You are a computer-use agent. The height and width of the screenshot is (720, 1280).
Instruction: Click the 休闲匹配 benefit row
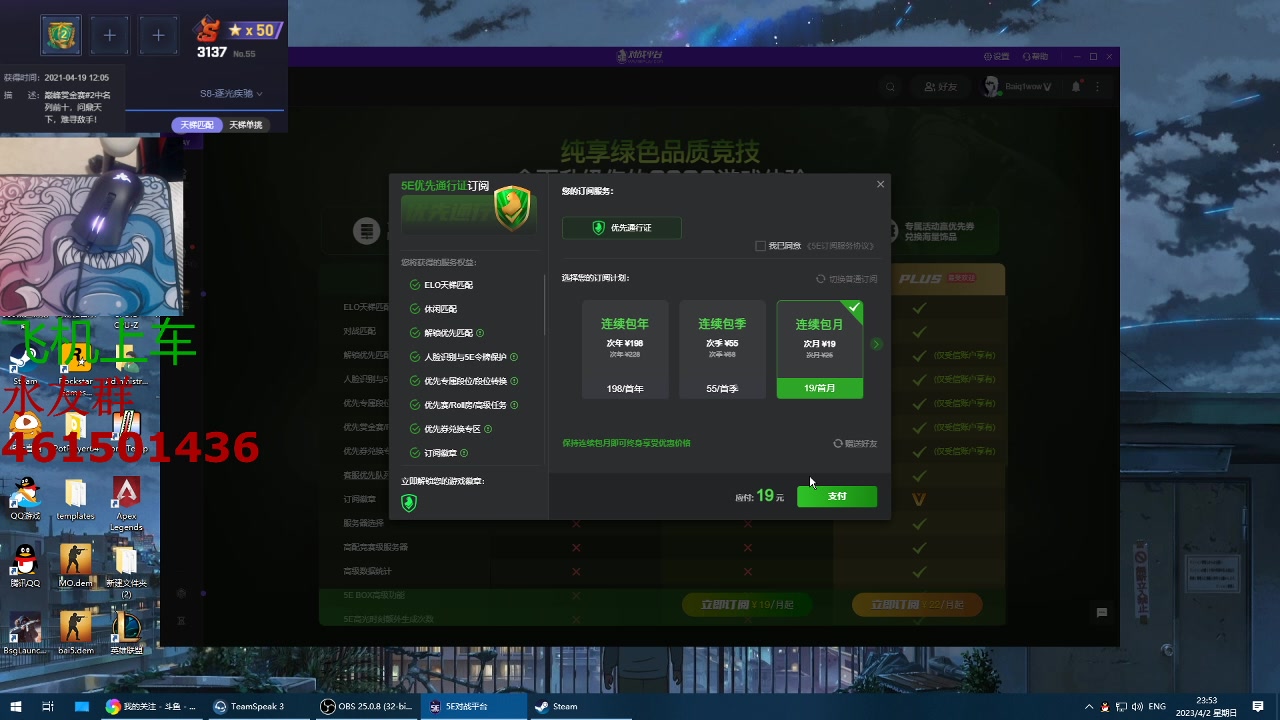click(433, 309)
